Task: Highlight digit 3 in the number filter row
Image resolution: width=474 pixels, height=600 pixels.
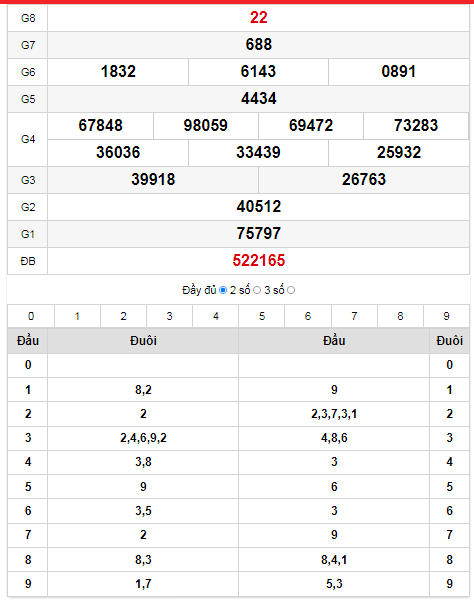Action: 169,316
